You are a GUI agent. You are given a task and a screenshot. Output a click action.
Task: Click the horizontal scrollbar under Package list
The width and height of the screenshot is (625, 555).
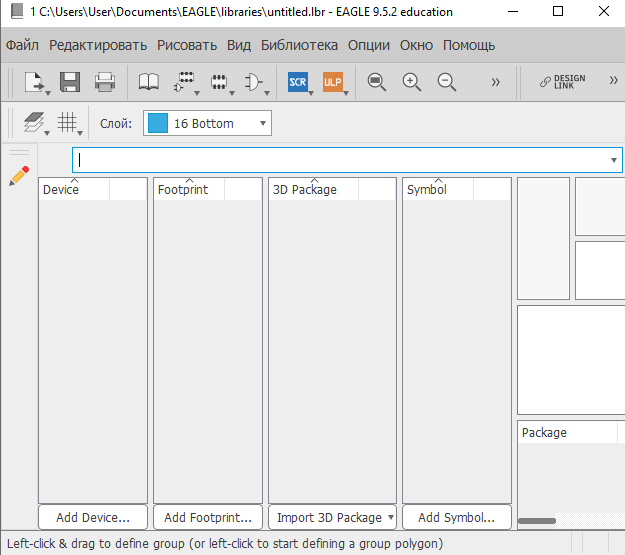pos(537,521)
